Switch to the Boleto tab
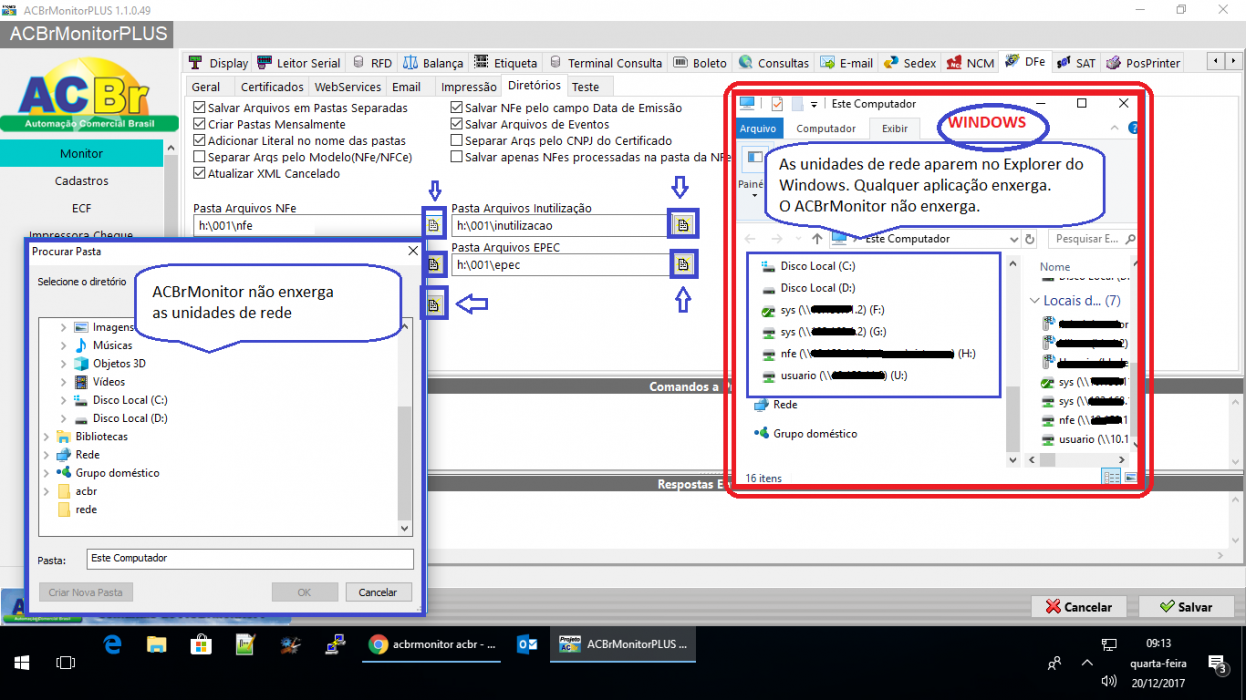 pos(701,62)
